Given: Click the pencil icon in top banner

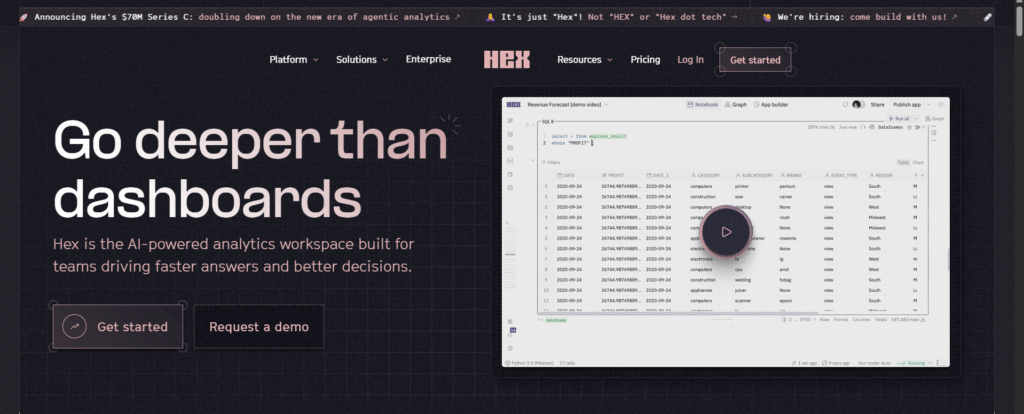Looking at the screenshot, I should pos(987,17).
